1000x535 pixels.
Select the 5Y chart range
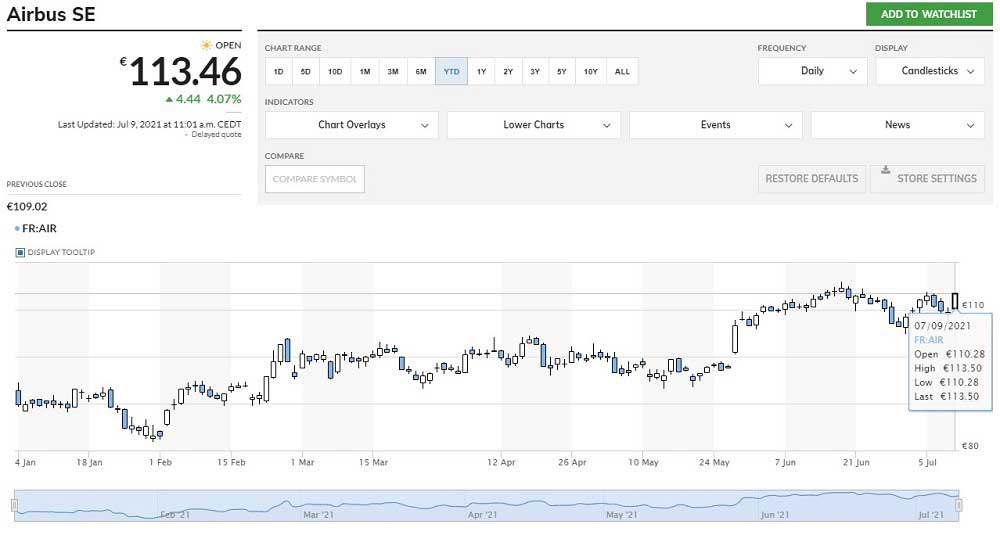click(x=562, y=71)
